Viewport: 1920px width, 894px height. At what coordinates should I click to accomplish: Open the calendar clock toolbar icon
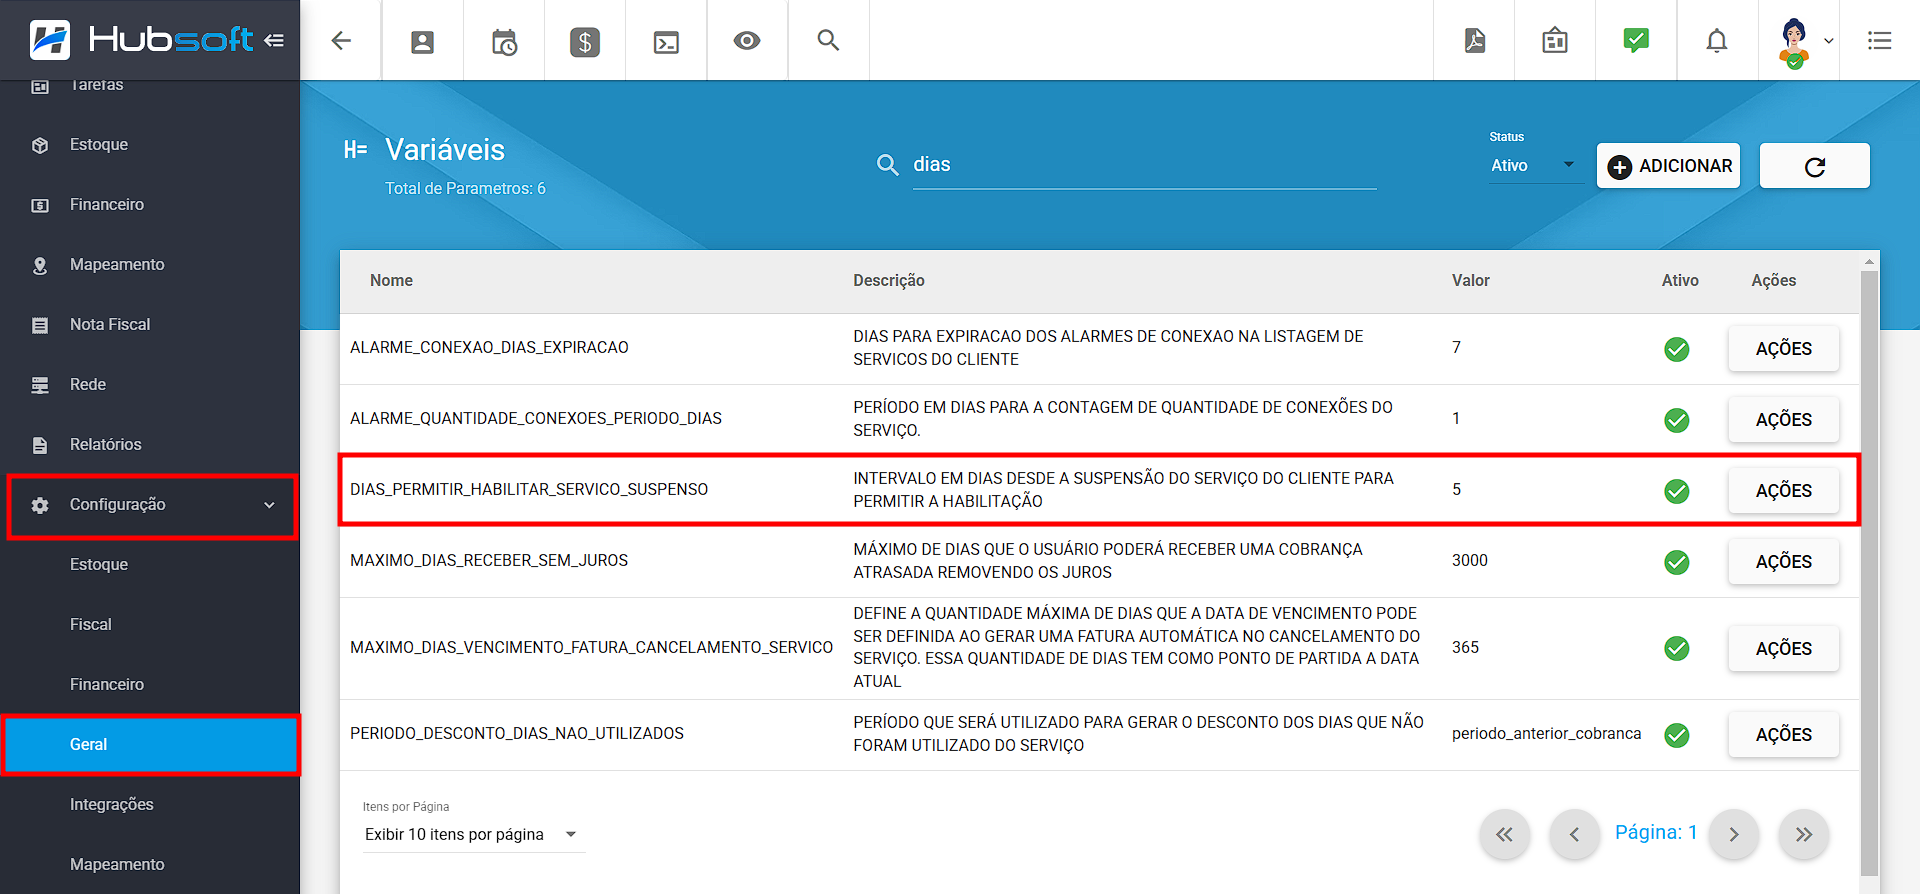tap(504, 41)
